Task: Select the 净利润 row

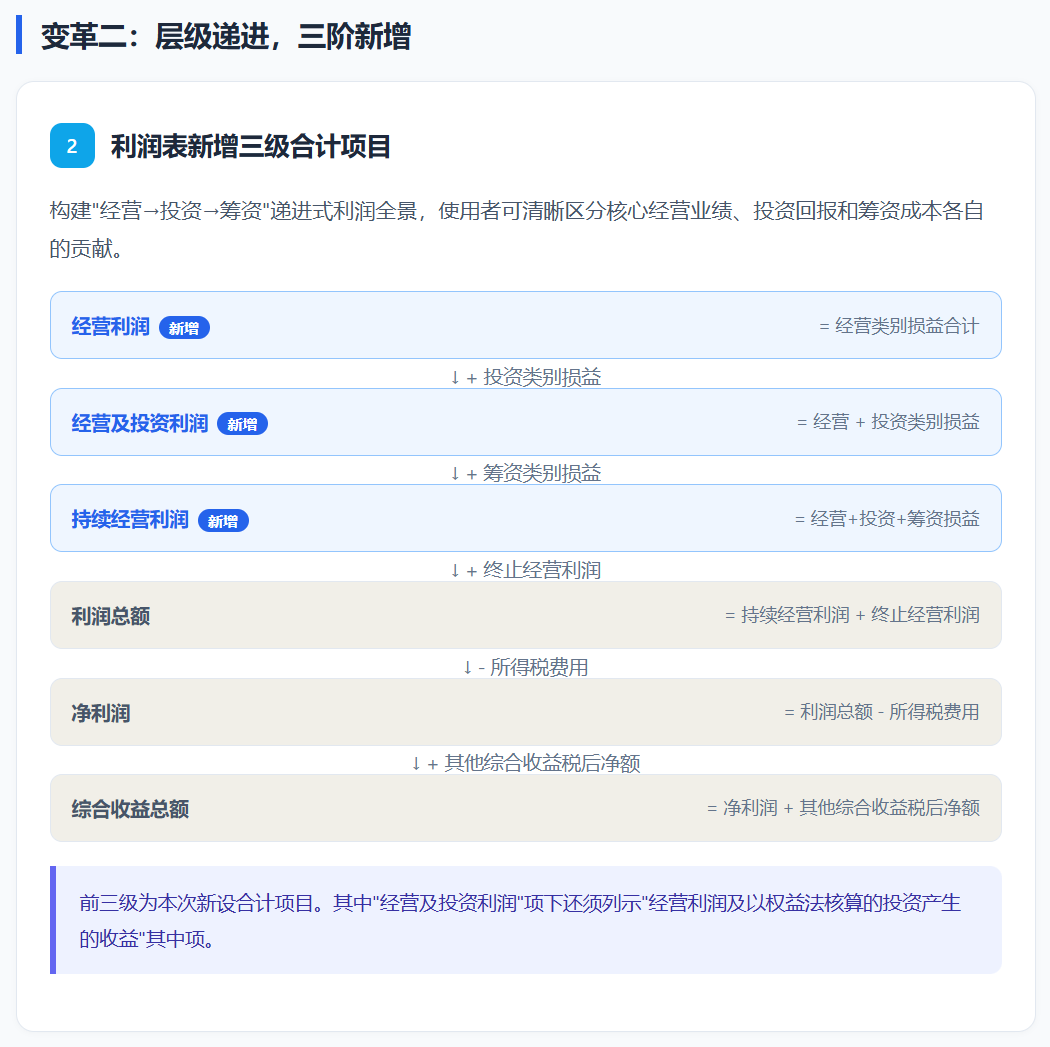Action: [526, 712]
